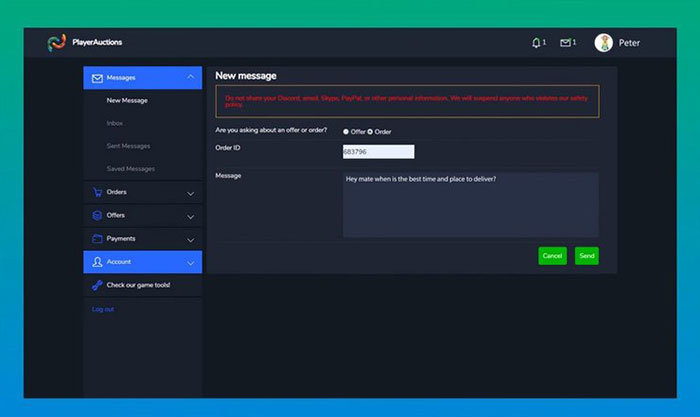
Task: Click the Account person icon
Action: [x=97, y=262]
